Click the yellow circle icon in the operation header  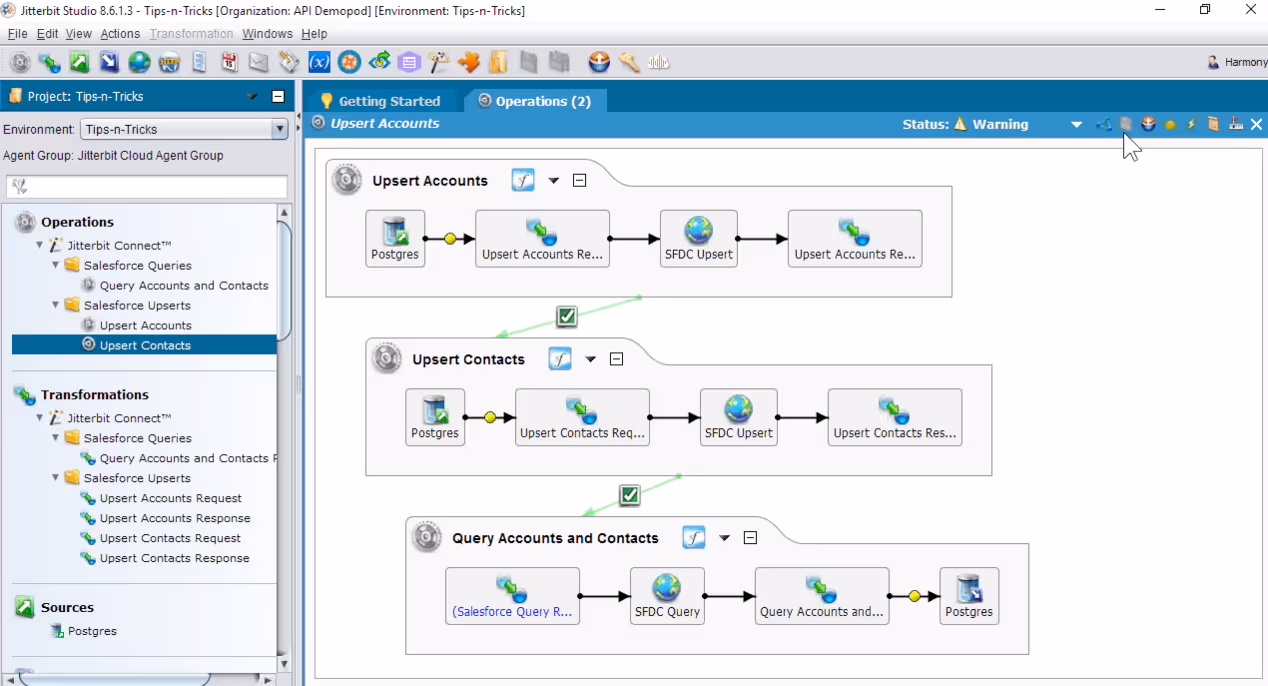[x=1170, y=124]
